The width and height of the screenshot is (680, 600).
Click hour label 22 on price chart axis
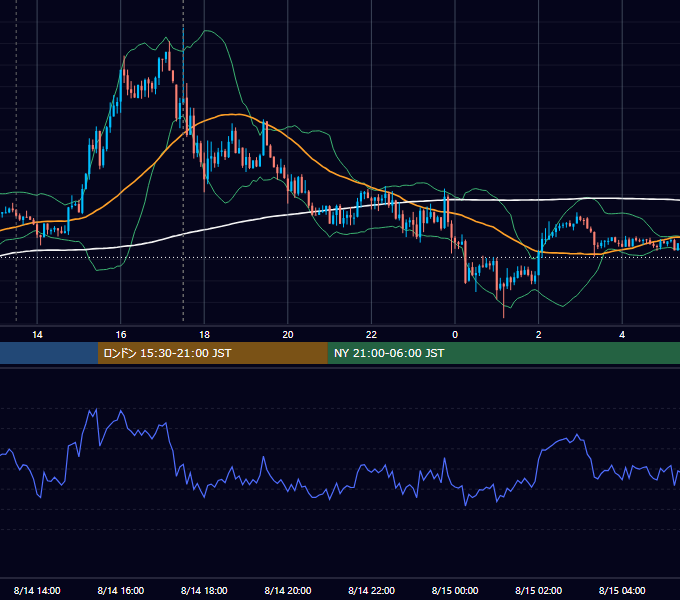click(x=371, y=334)
